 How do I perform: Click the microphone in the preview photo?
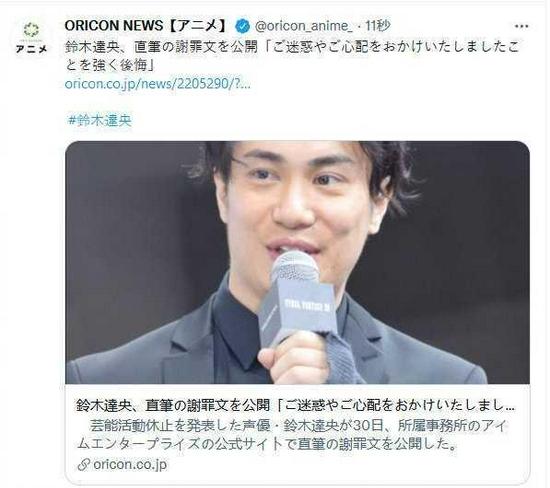point(296,298)
